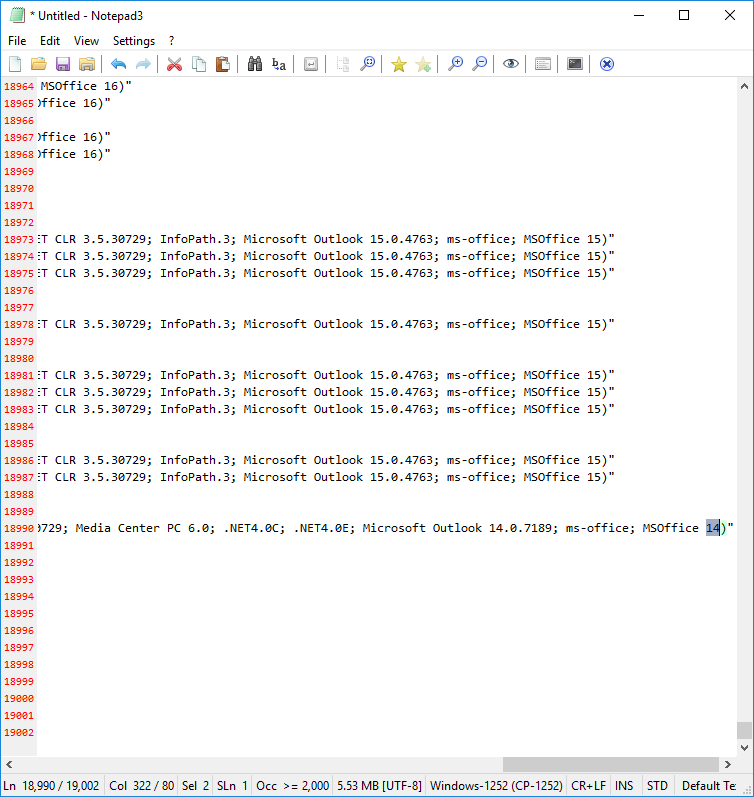Image resolution: width=754 pixels, height=797 pixels.
Task: Click the Notepad3 app icon in the title bar
Action: pos(17,15)
